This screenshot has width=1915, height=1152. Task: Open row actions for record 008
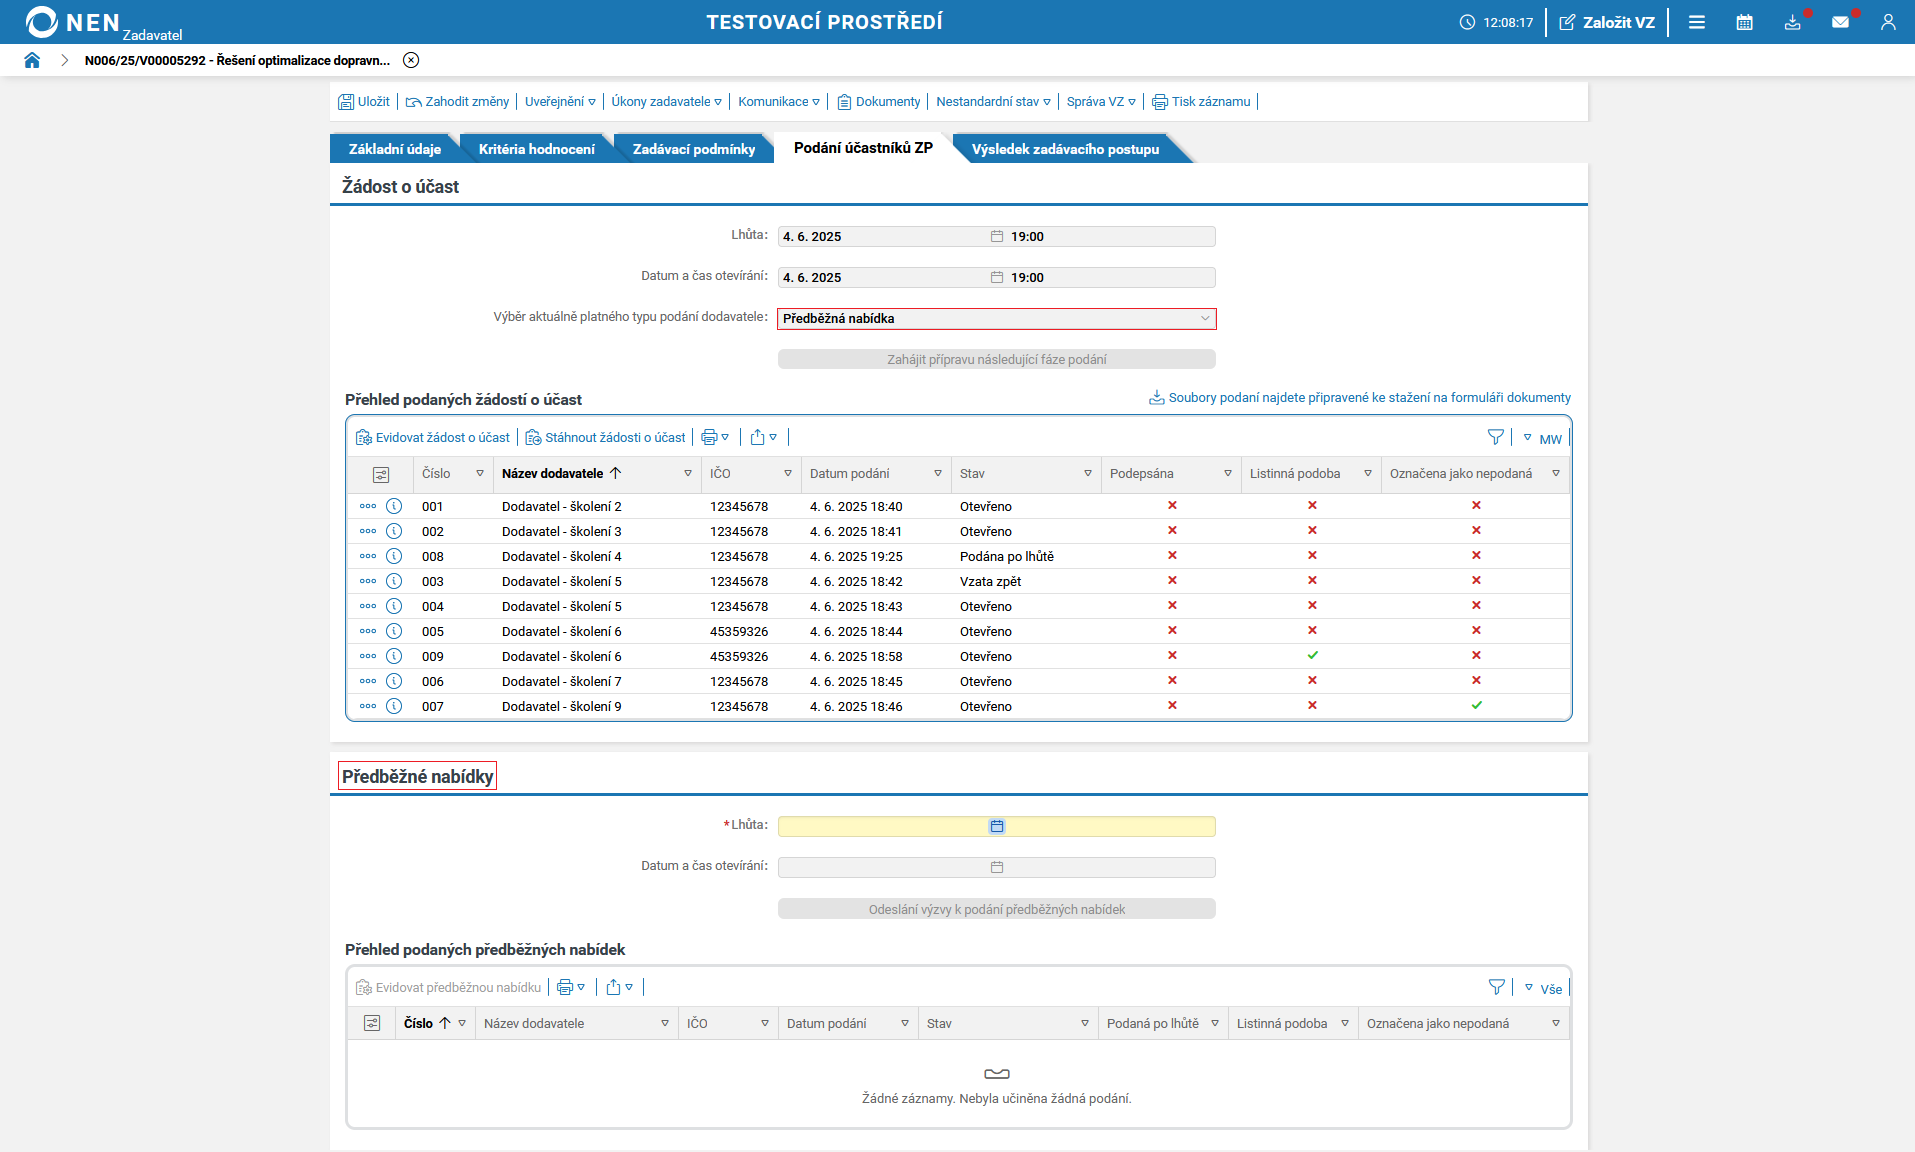[368, 557]
